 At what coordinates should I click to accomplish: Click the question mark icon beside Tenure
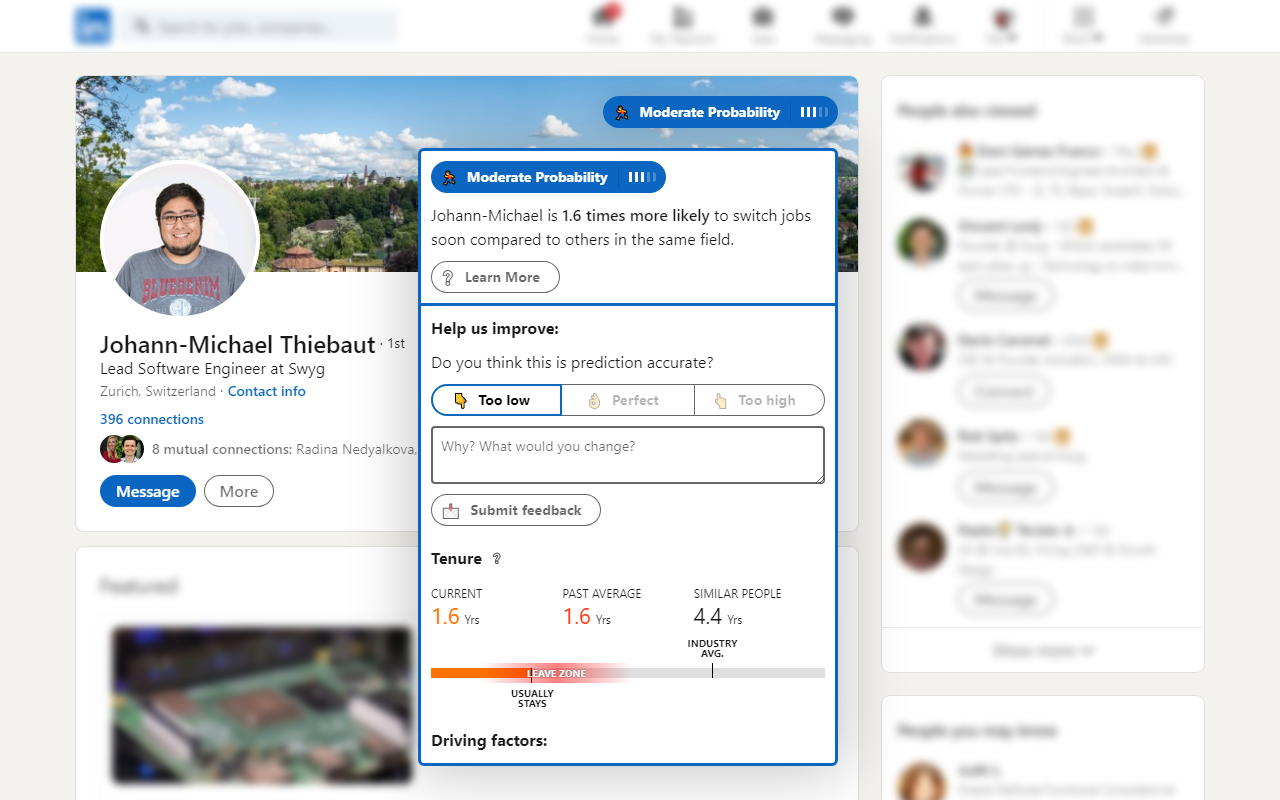pos(497,559)
